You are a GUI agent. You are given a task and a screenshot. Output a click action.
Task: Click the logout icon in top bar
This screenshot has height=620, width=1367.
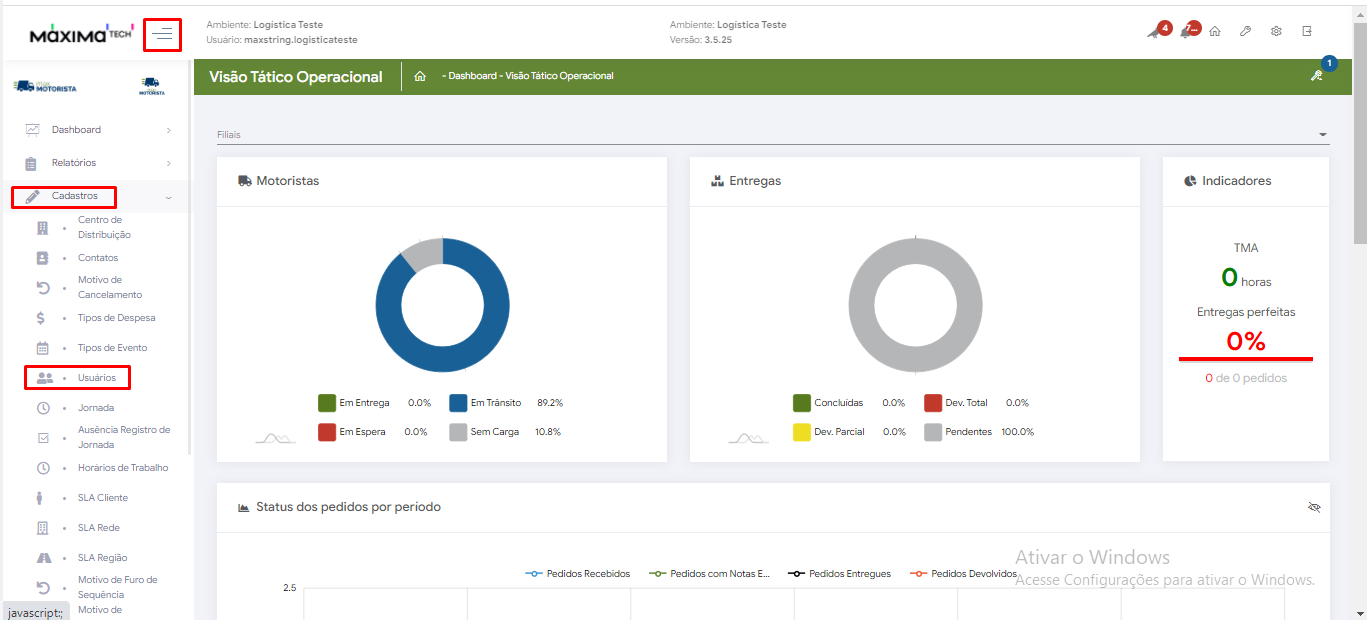coord(1307,31)
